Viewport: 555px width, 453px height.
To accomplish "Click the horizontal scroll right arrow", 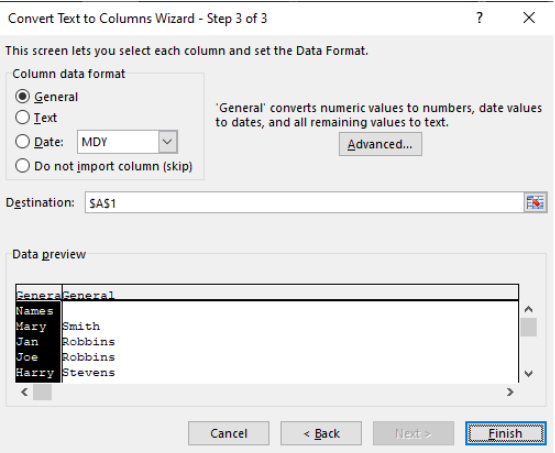I will click(510, 392).
